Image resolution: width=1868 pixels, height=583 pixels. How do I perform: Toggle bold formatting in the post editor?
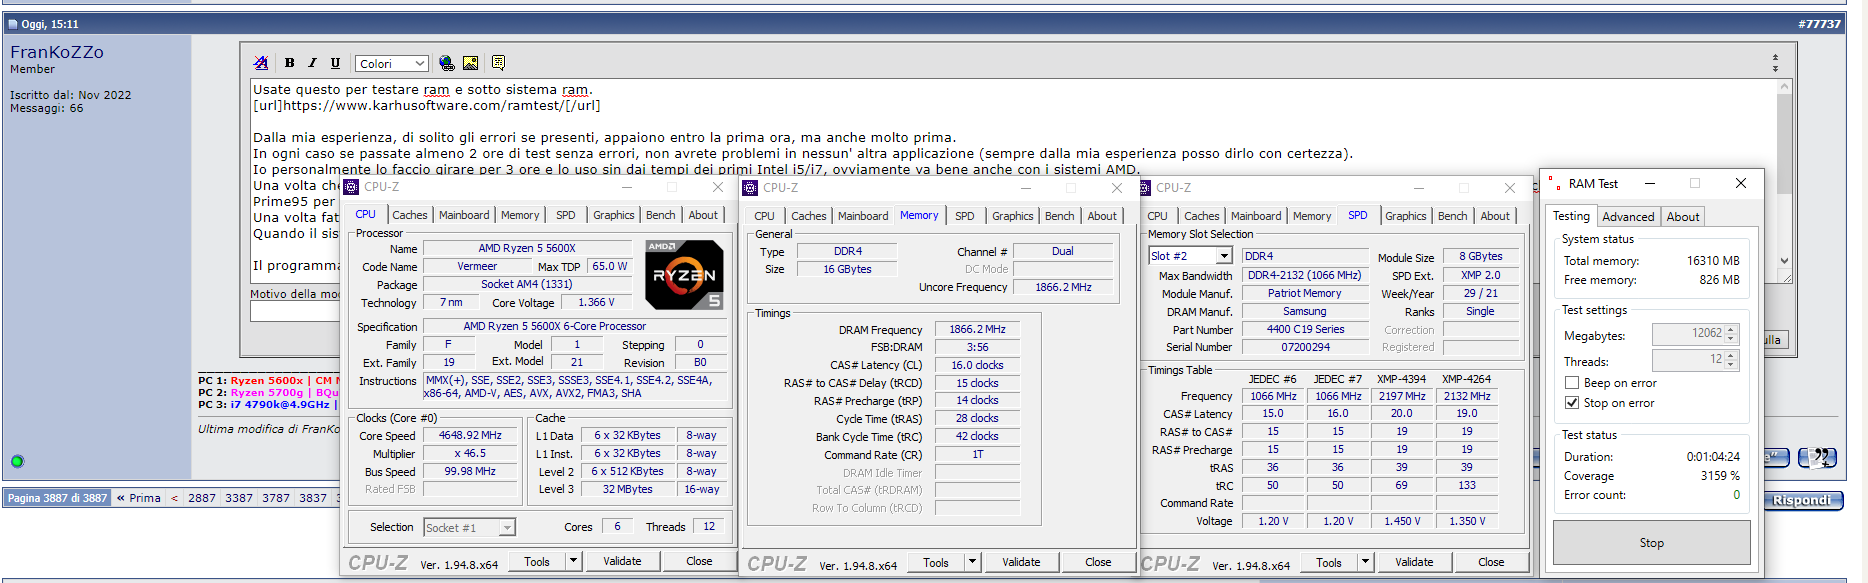[290, 63]
